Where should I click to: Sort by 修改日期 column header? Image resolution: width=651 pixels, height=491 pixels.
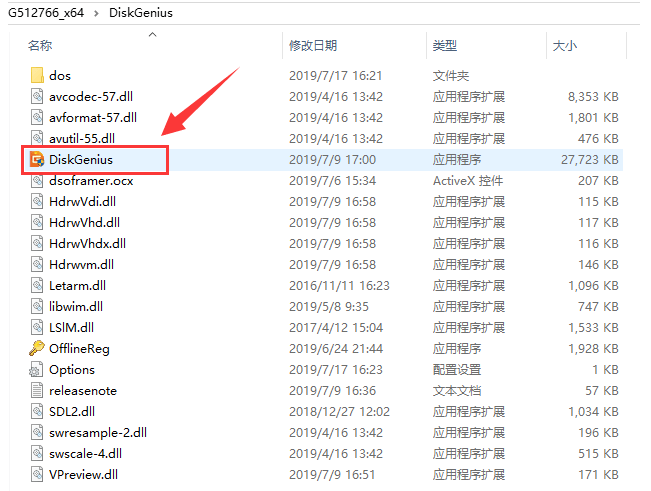(312, 45)
